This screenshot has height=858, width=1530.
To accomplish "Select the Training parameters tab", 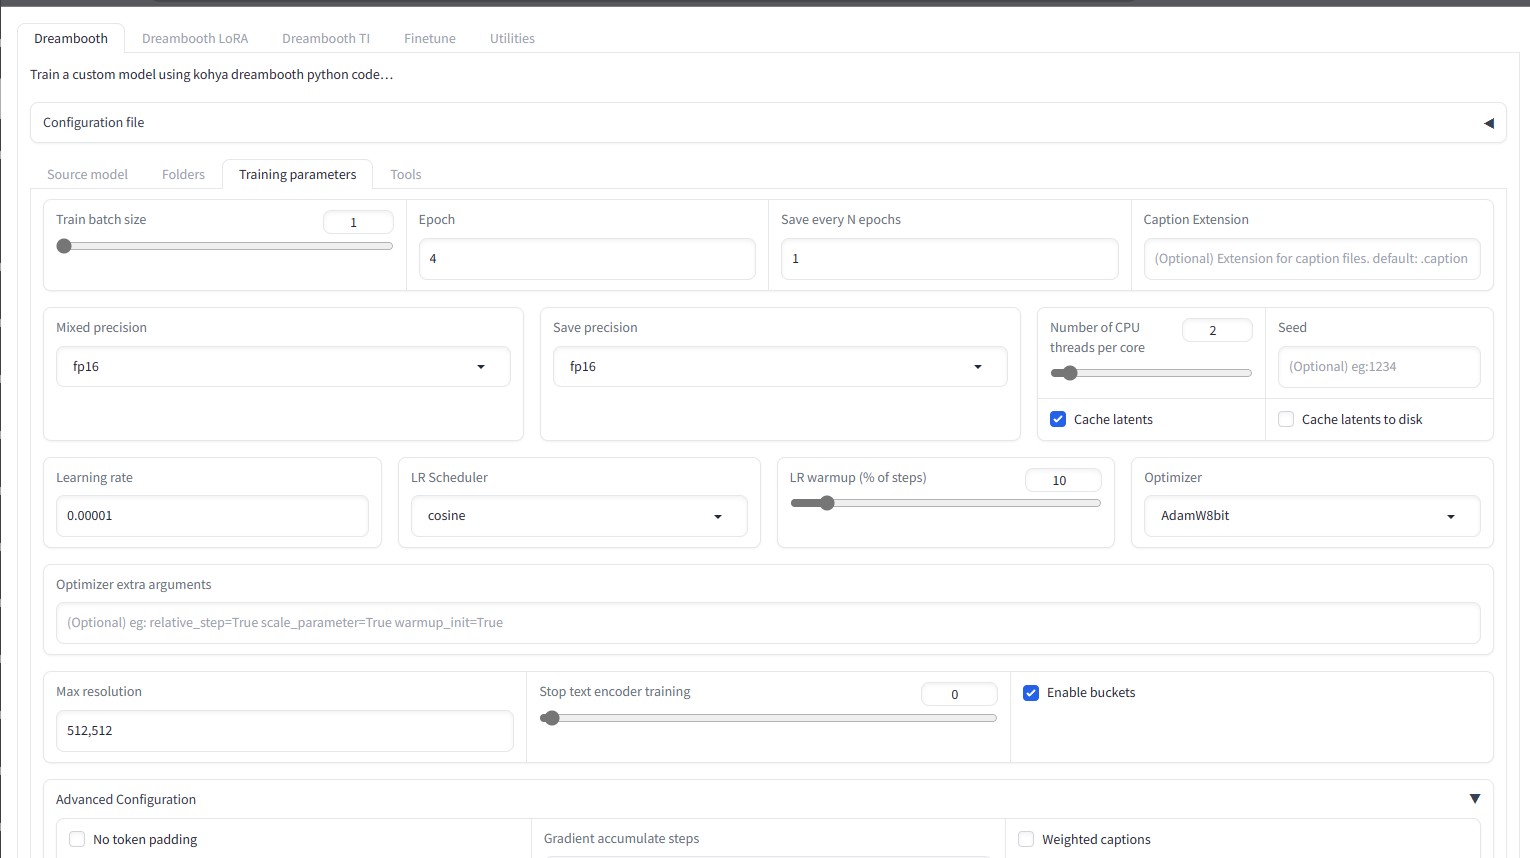I will pyautogui.click(x=298, y=174).
